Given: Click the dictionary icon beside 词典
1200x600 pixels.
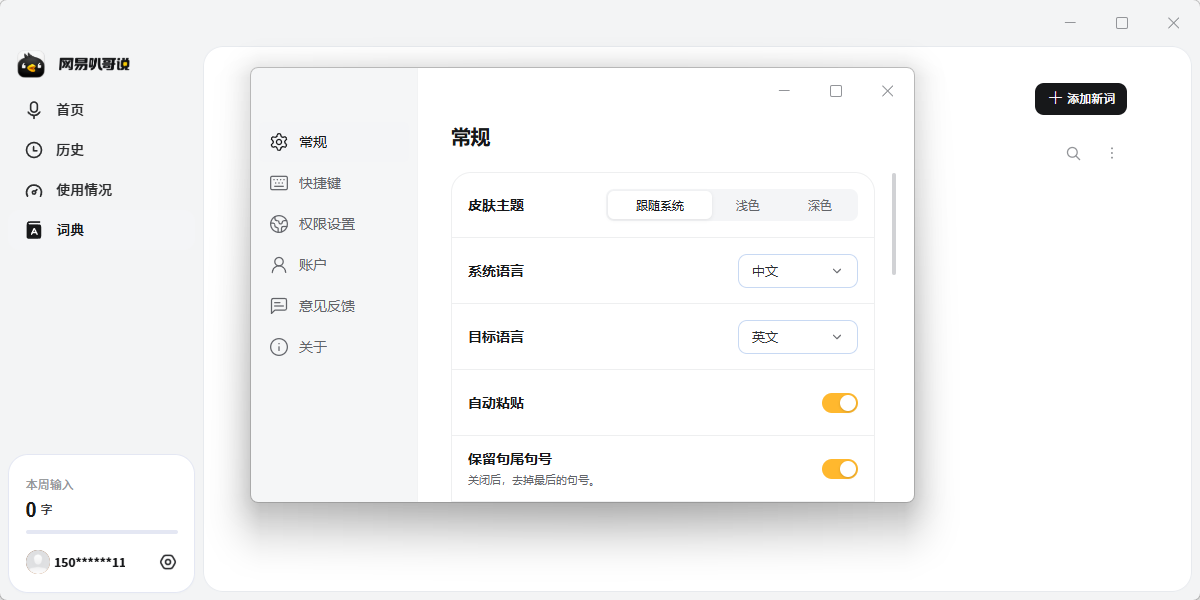Looking at the screenshot, I should (34, 230).
